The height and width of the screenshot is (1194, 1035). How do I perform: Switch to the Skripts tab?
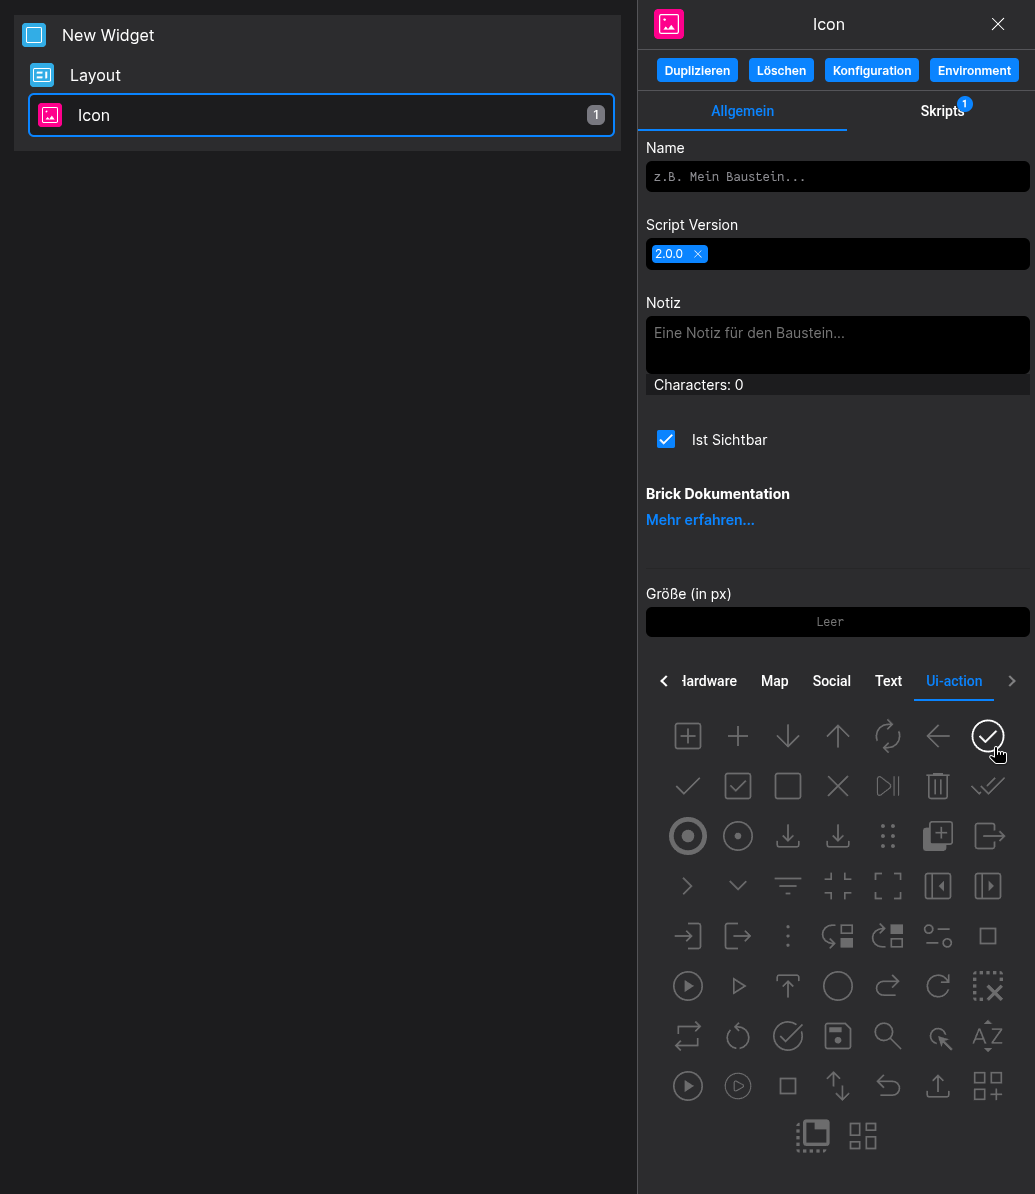tap(942, 111)
